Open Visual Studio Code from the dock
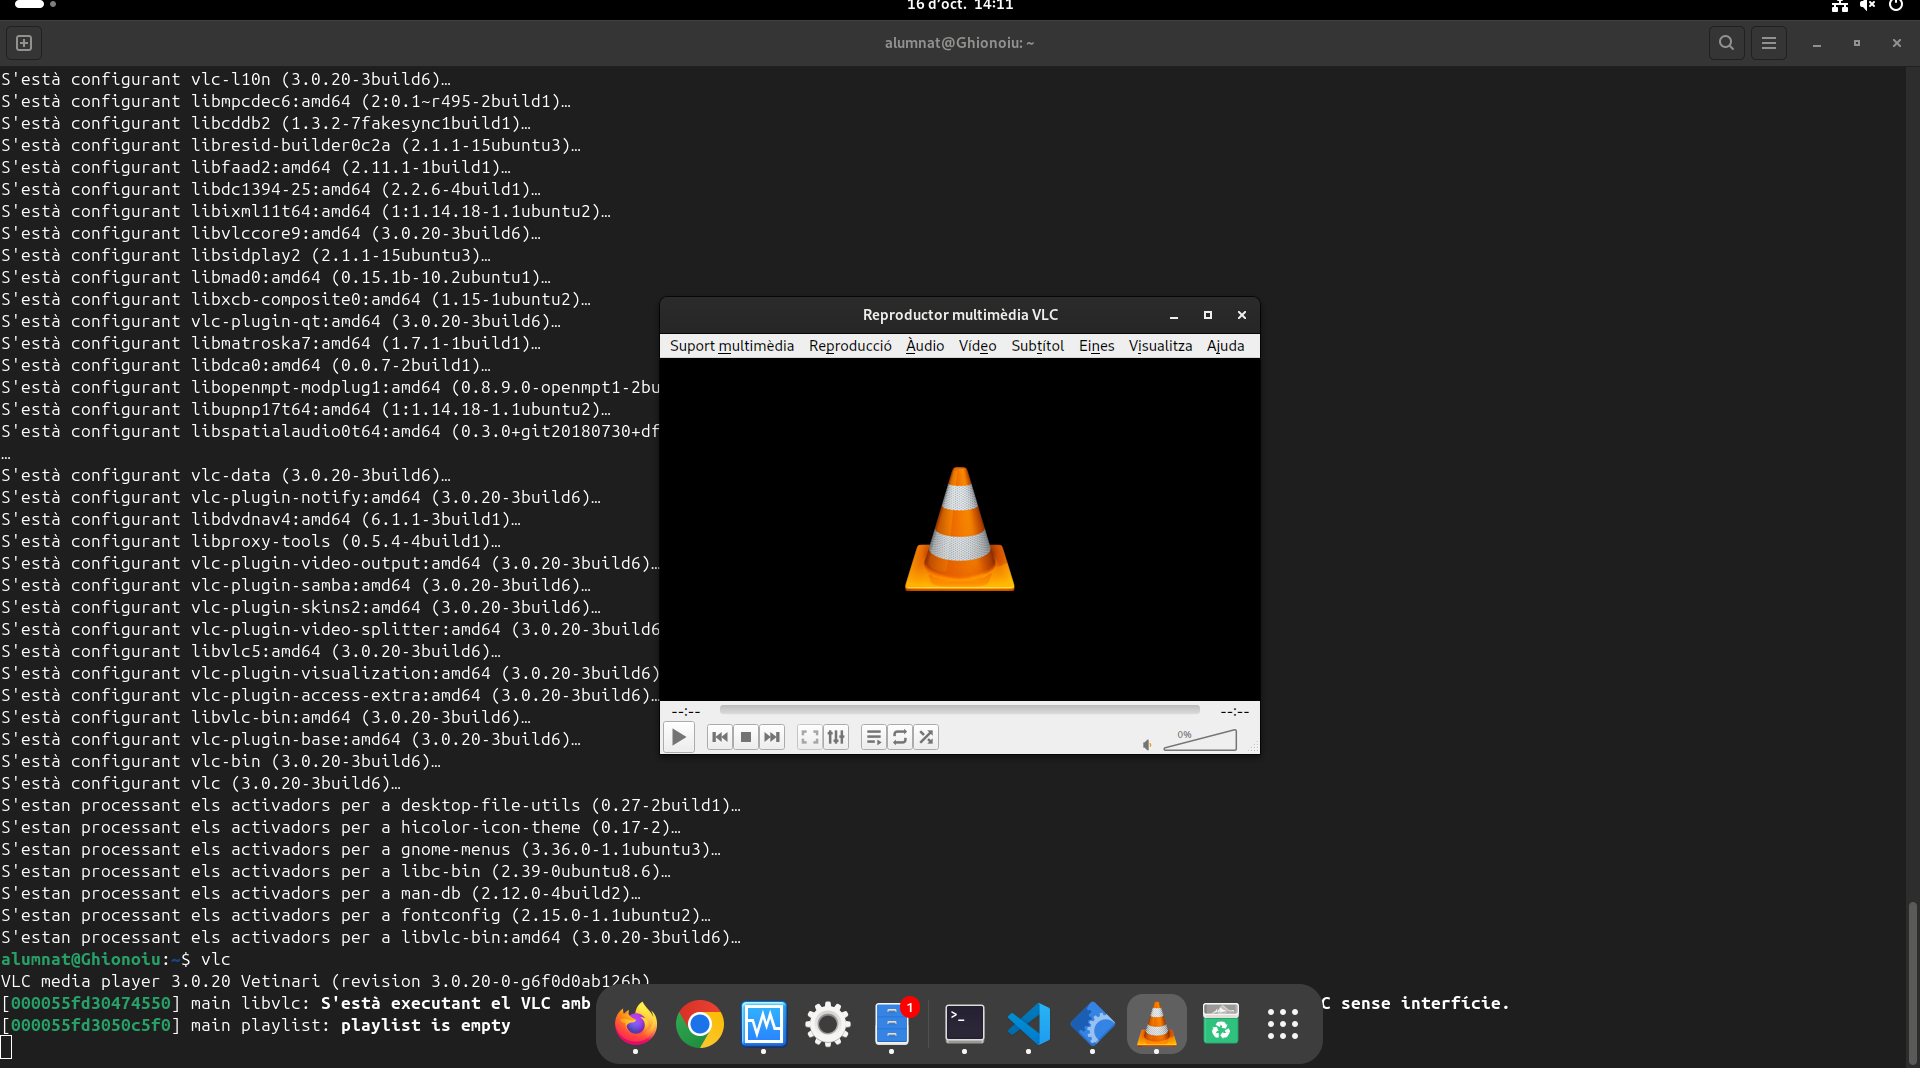 tap(1028, 1024)
